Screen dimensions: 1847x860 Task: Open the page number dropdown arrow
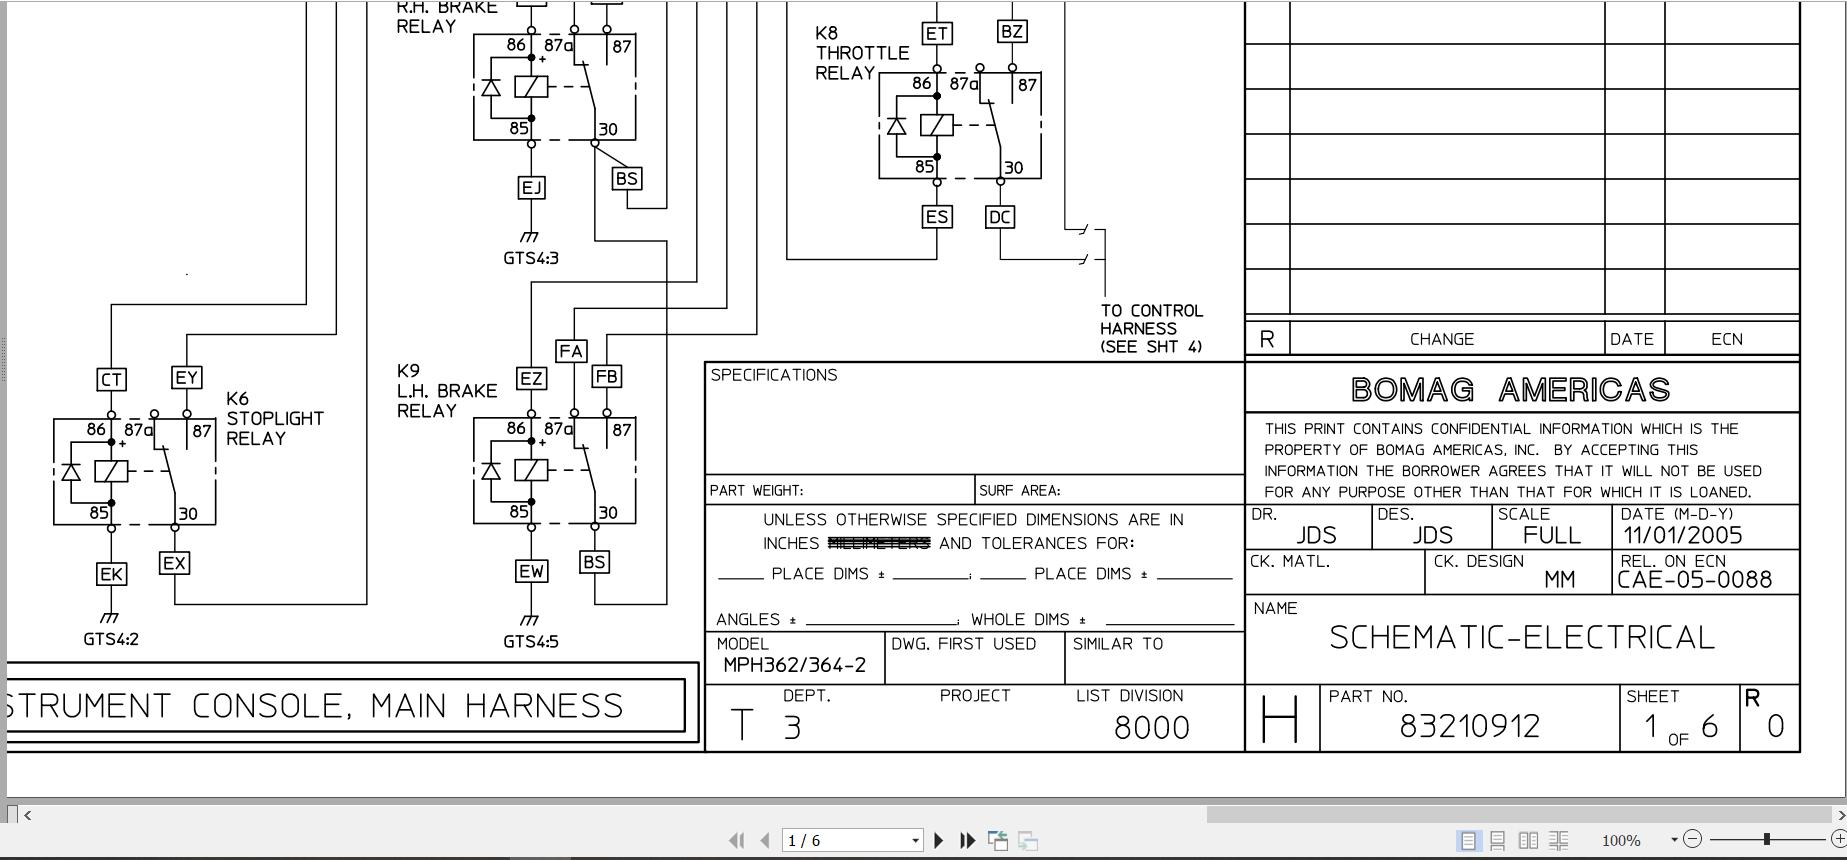point(914,841)
